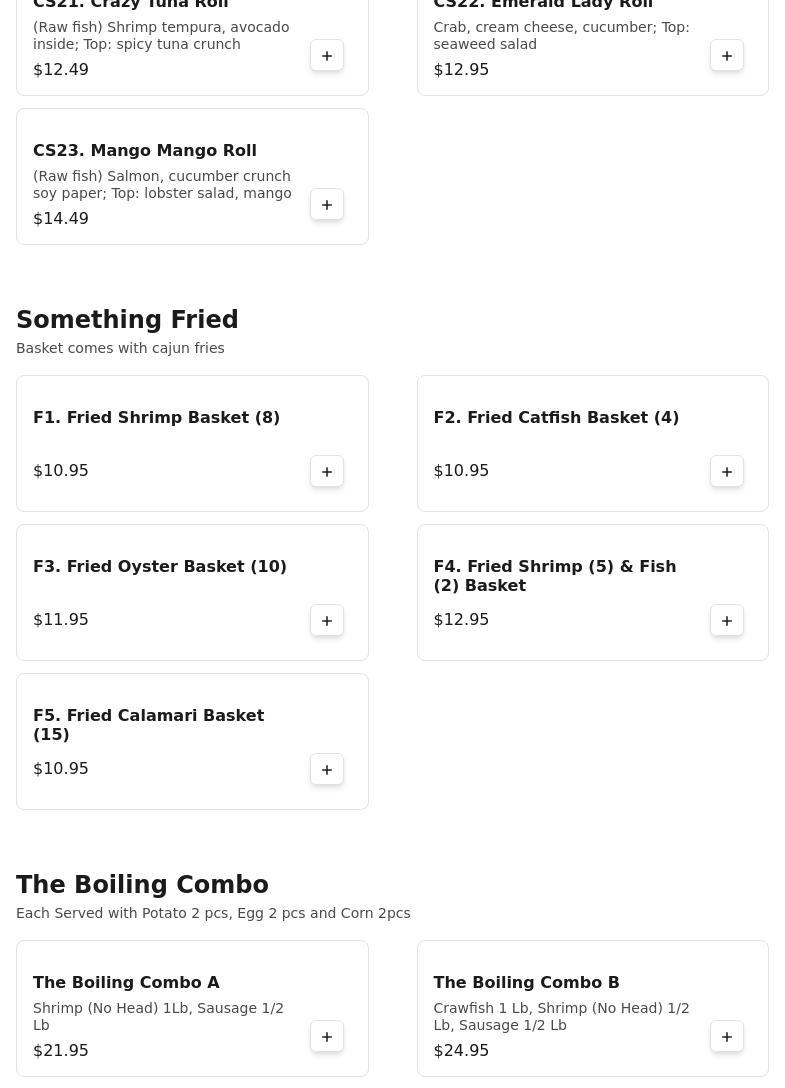785x1088 pixels.
Task: Add The Boiling Combo A to order
Action: 327,1037
